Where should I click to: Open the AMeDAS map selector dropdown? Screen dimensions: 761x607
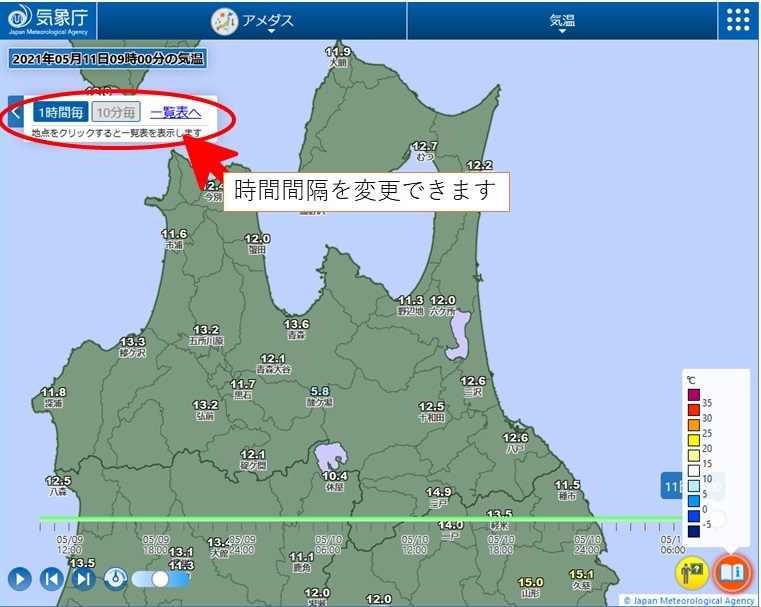point(252,21)
